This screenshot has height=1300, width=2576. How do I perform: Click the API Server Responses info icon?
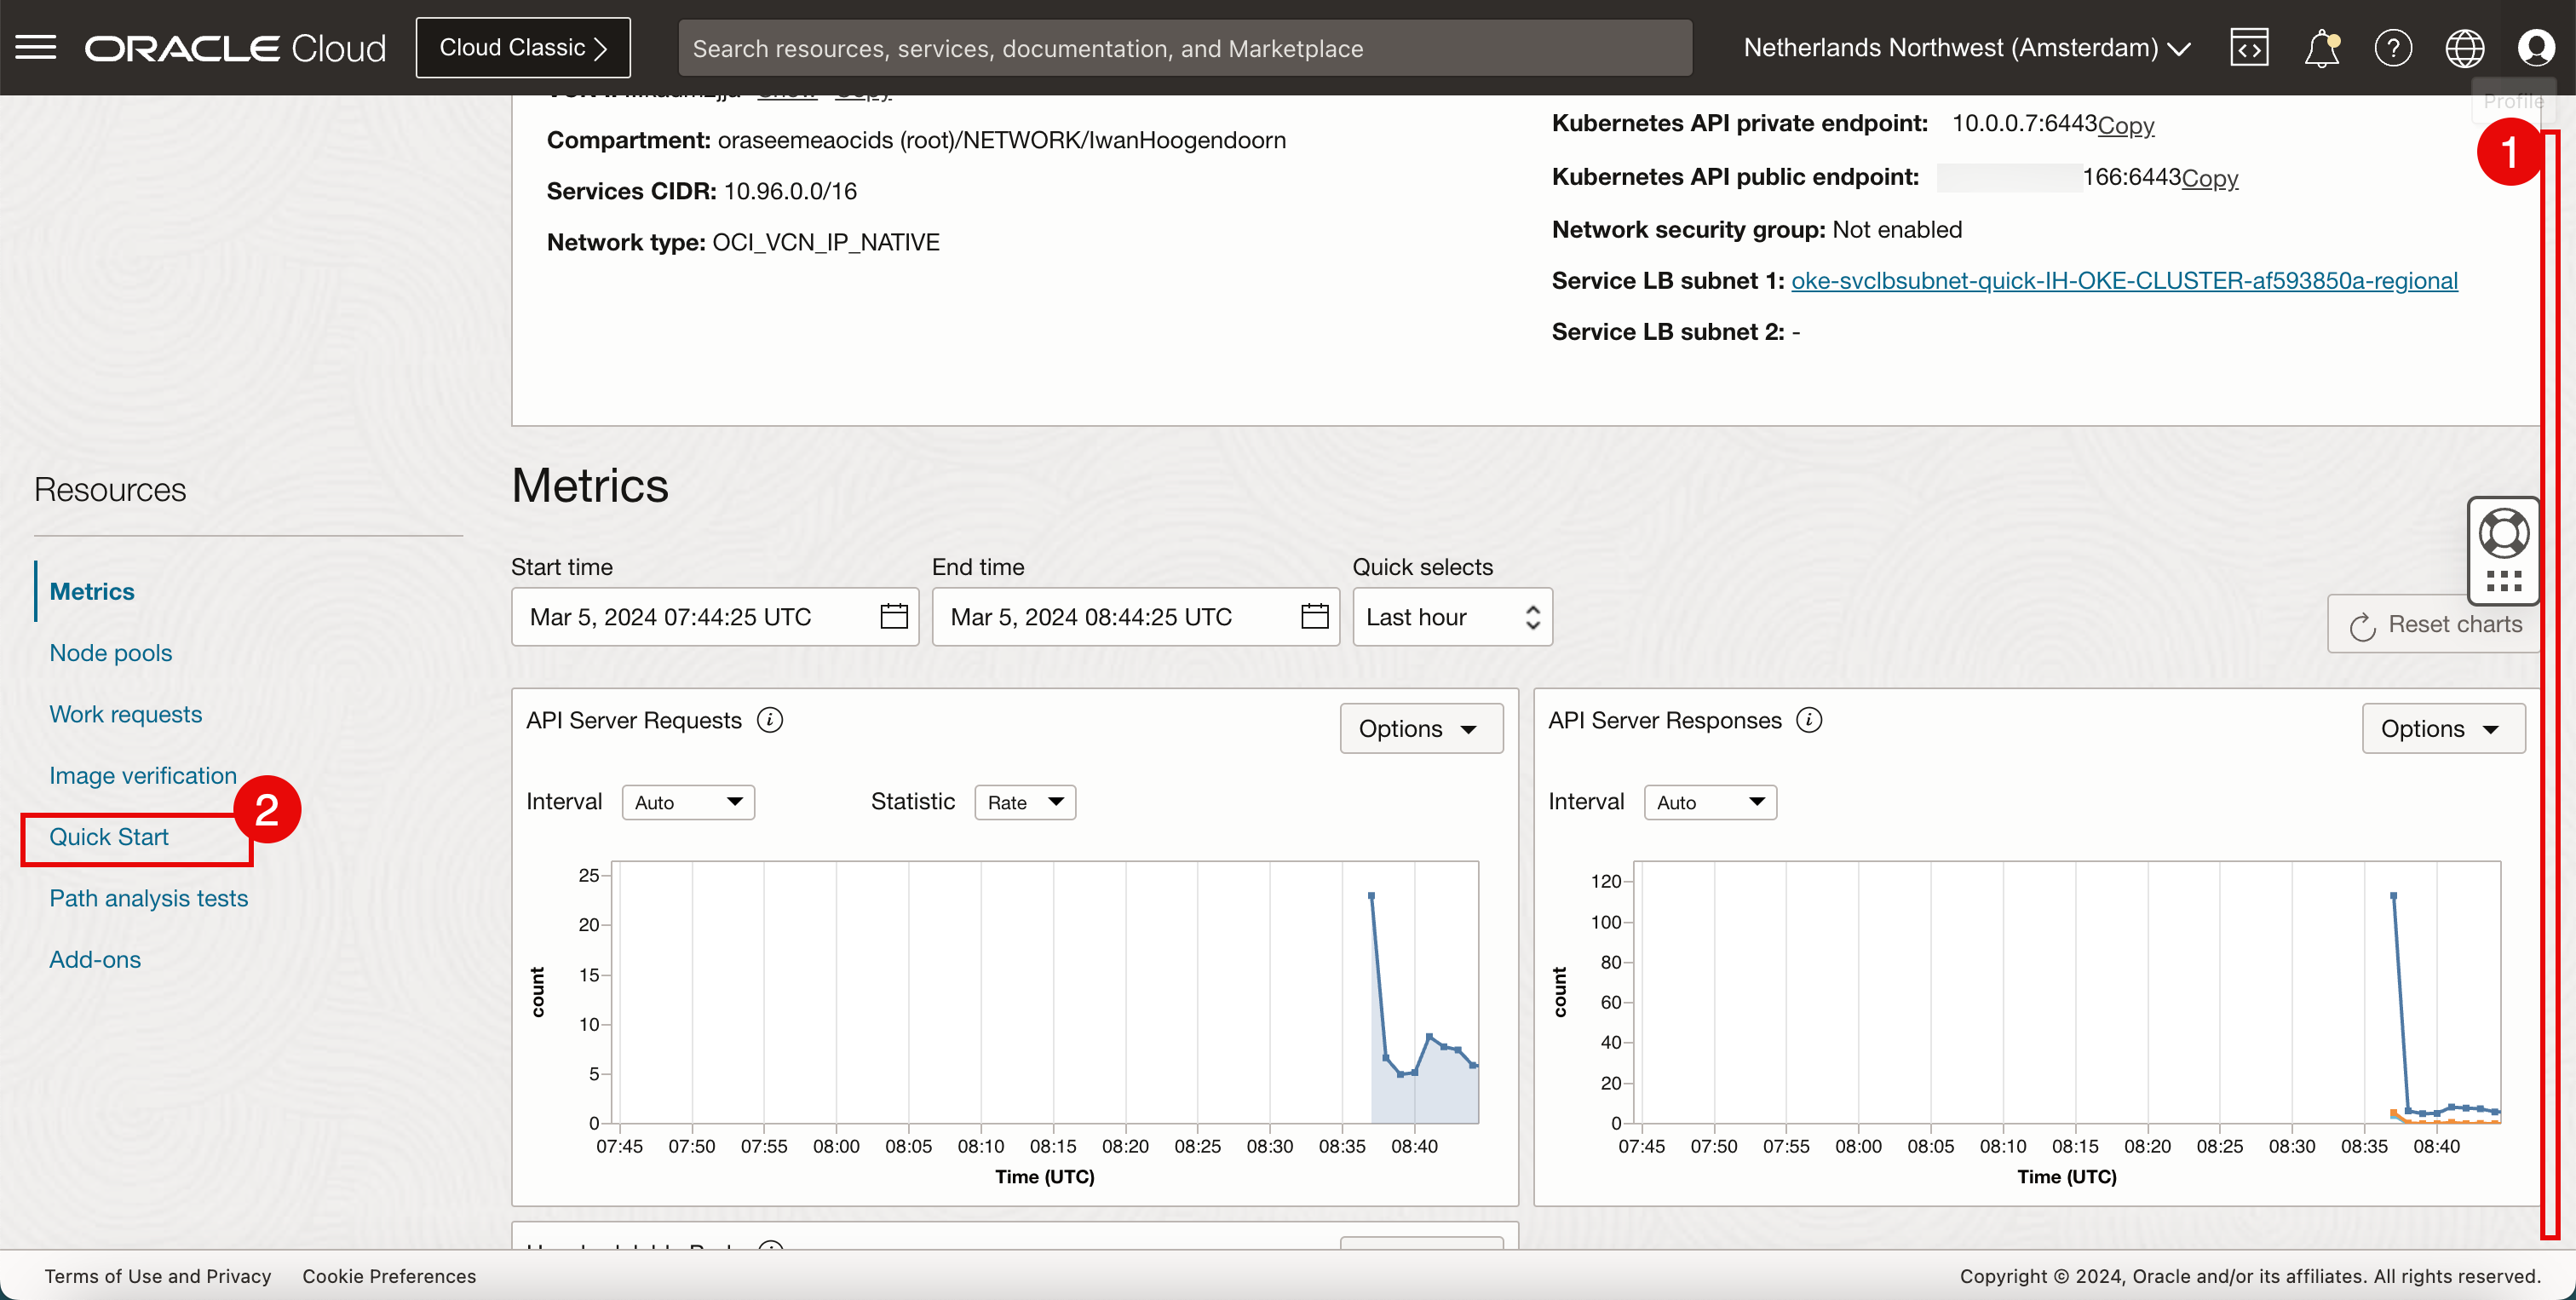[1809, 720]
